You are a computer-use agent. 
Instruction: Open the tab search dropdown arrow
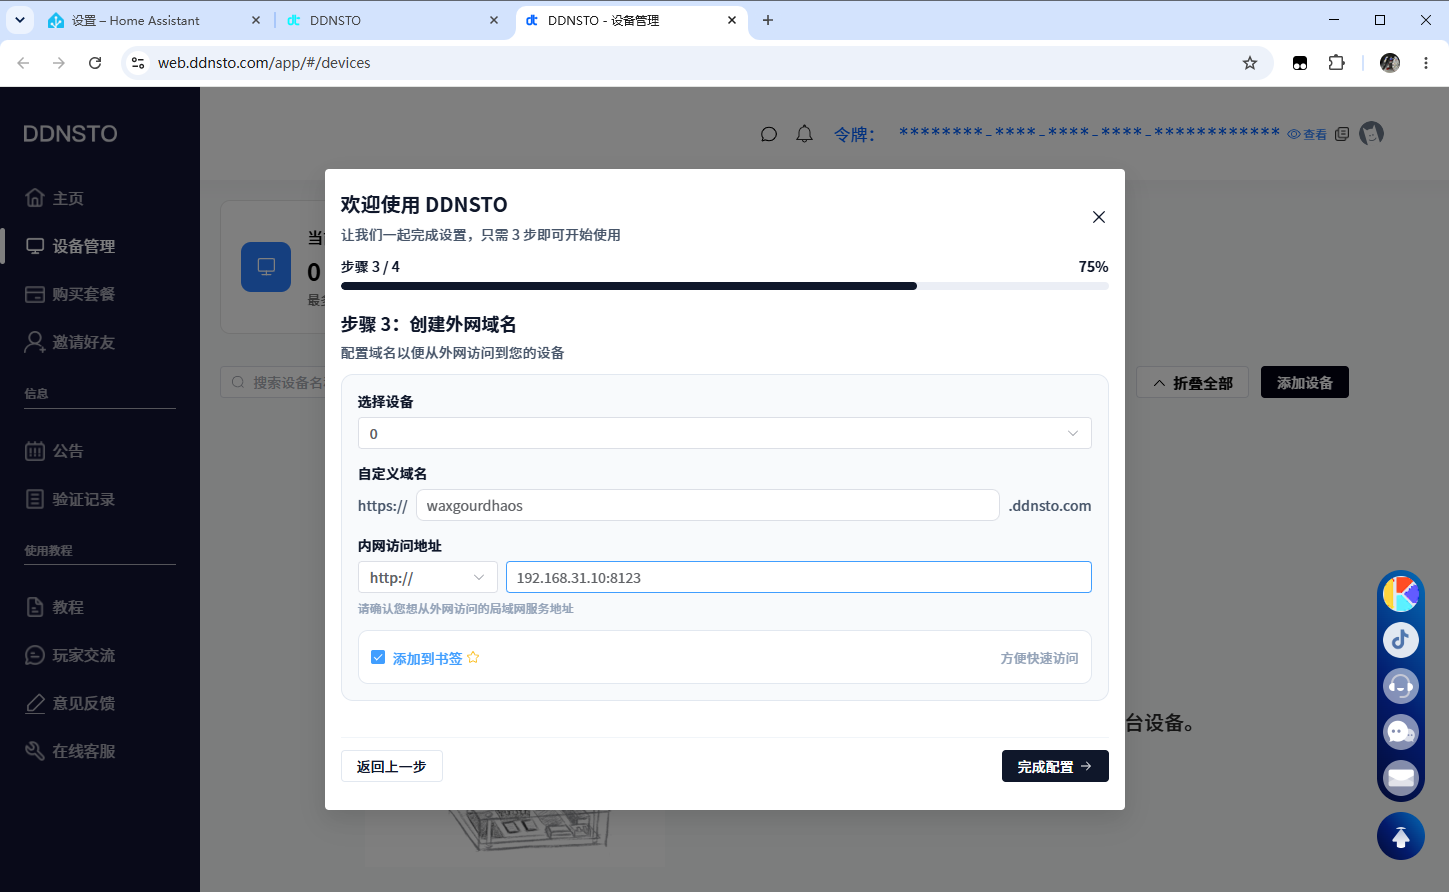(x=19, y=20)
